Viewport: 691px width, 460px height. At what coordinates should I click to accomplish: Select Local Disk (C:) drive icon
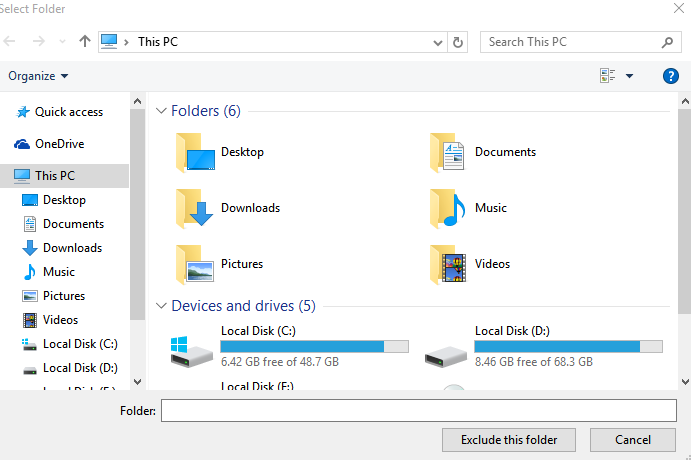click(x=191, y=351)
